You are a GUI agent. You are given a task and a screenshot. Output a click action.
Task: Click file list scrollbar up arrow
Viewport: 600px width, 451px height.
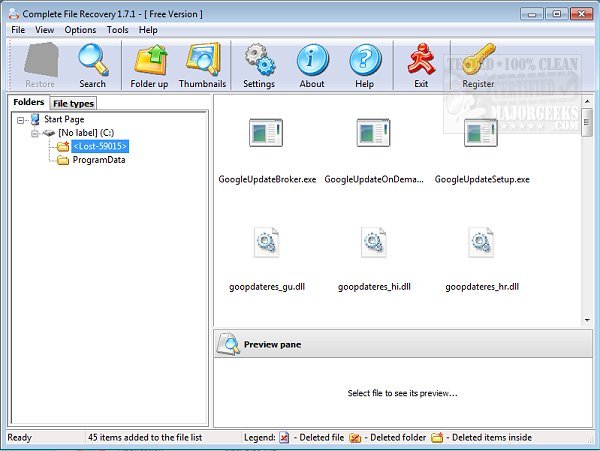tap(587, 101)
